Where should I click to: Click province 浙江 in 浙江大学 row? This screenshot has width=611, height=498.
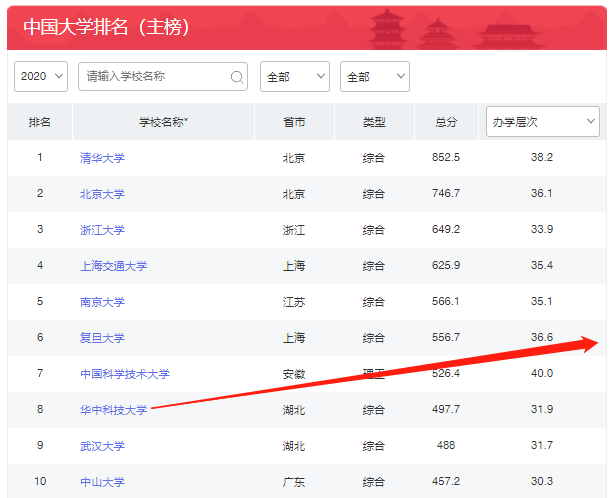pos(294,230)
